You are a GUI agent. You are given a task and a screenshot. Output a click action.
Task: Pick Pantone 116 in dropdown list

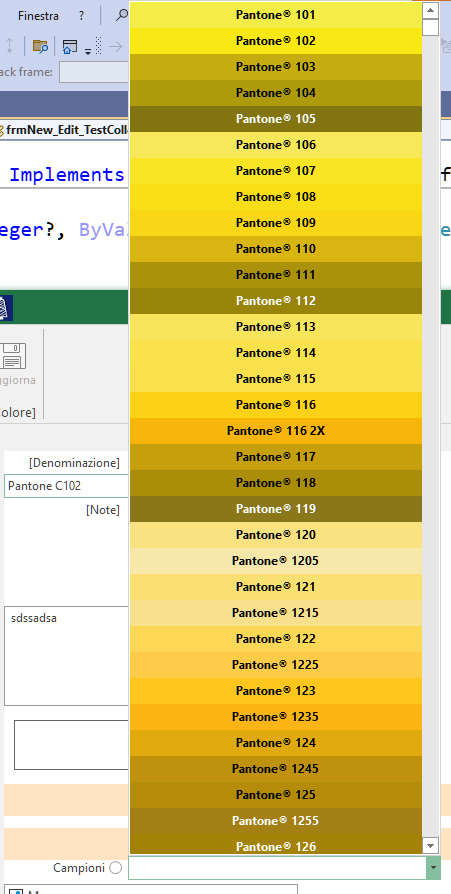tap(276, 405)
